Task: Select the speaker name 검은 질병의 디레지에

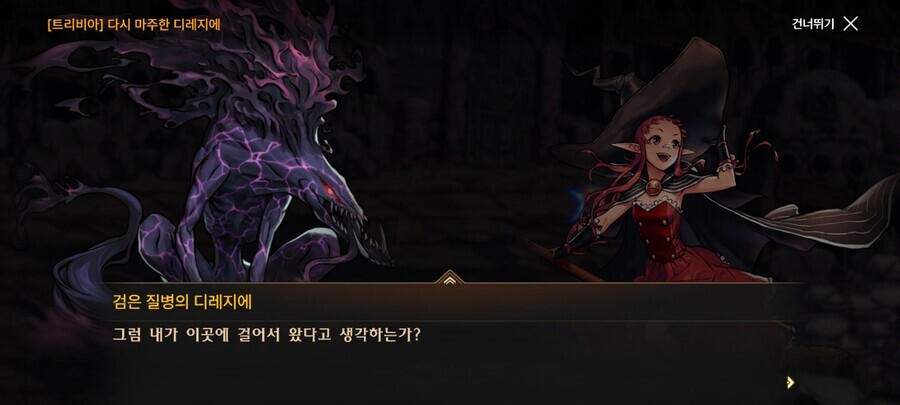Action: [182, 302]
